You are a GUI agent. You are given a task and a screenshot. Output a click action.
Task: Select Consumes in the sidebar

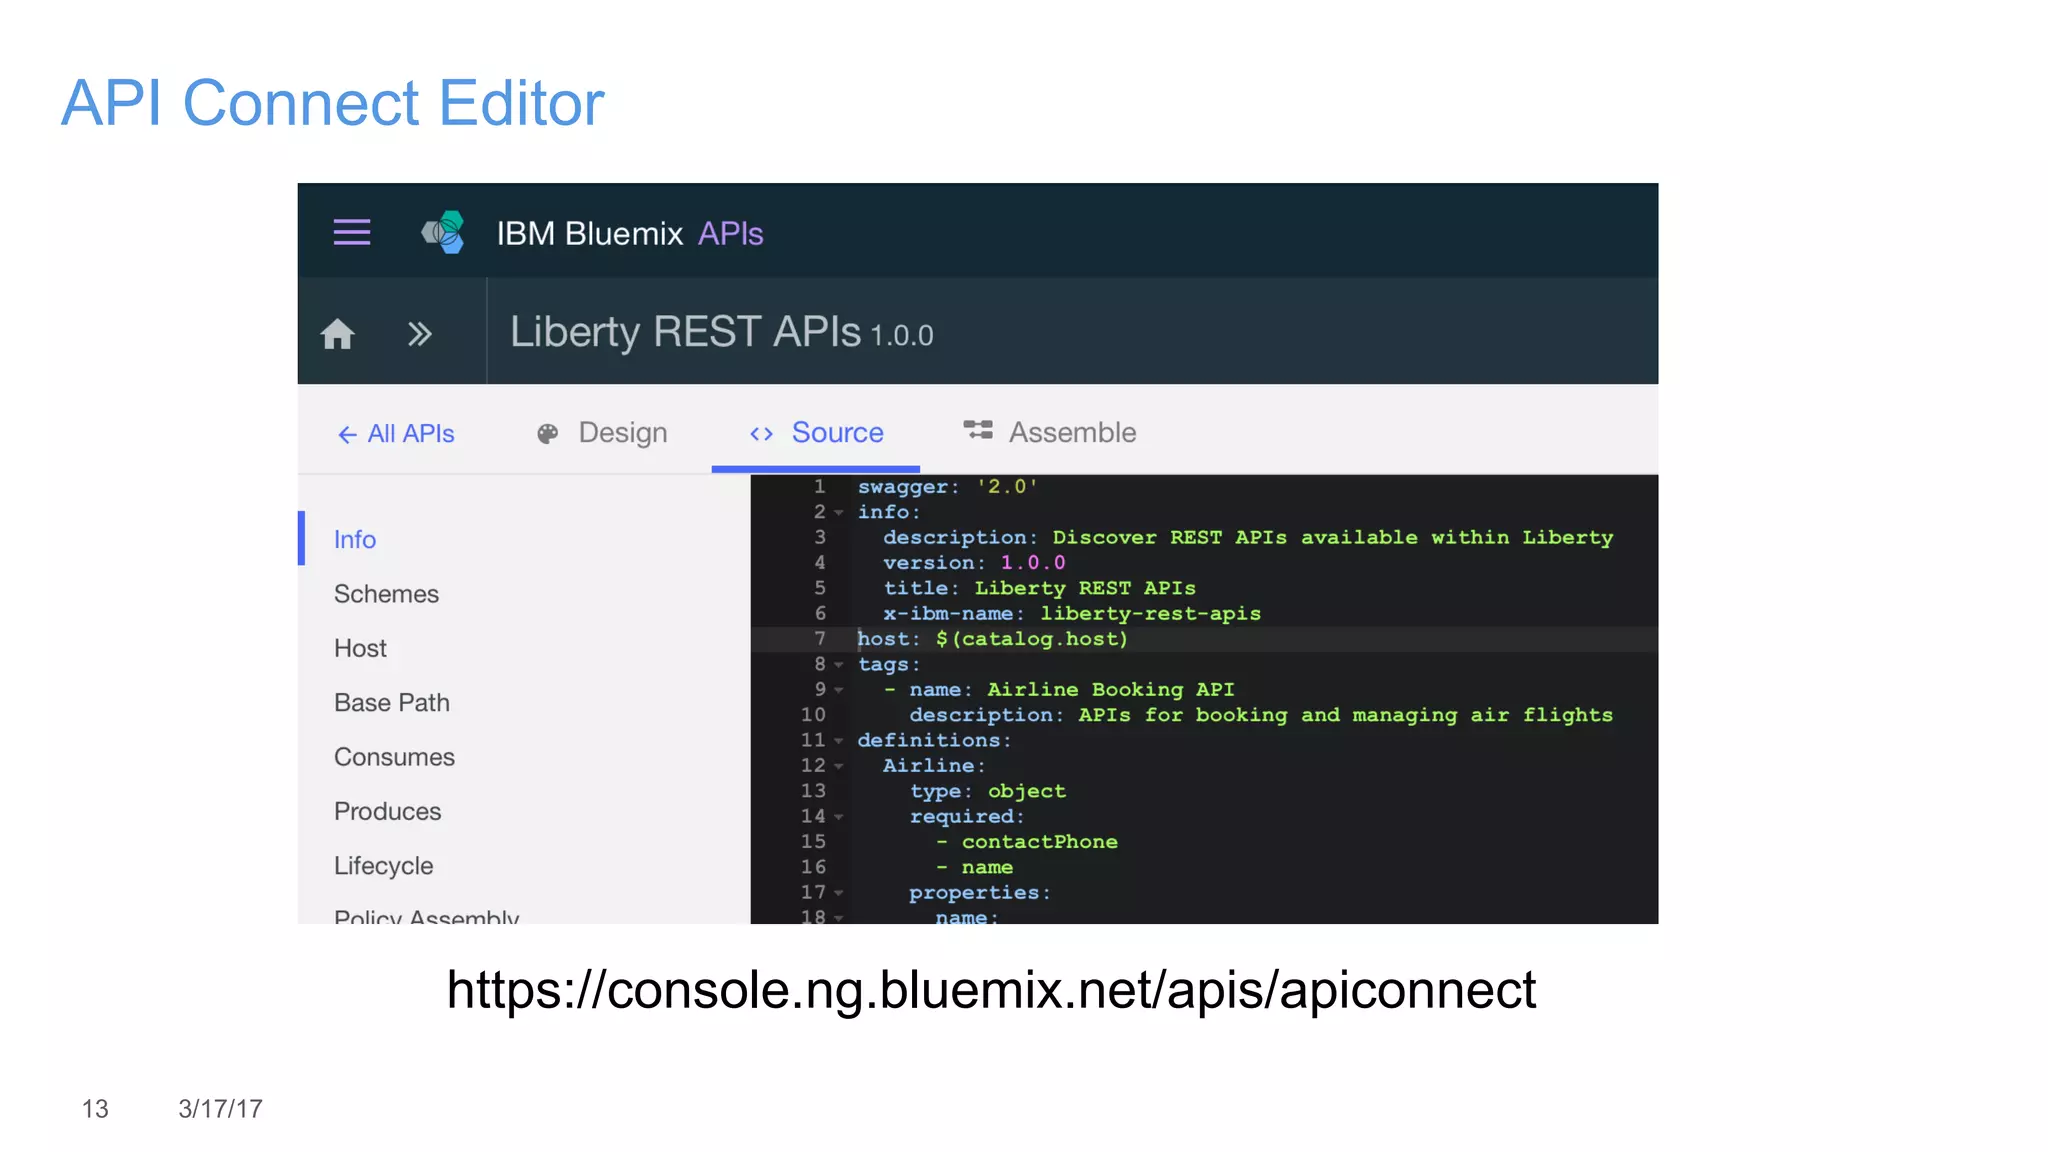tap(394, 757)
